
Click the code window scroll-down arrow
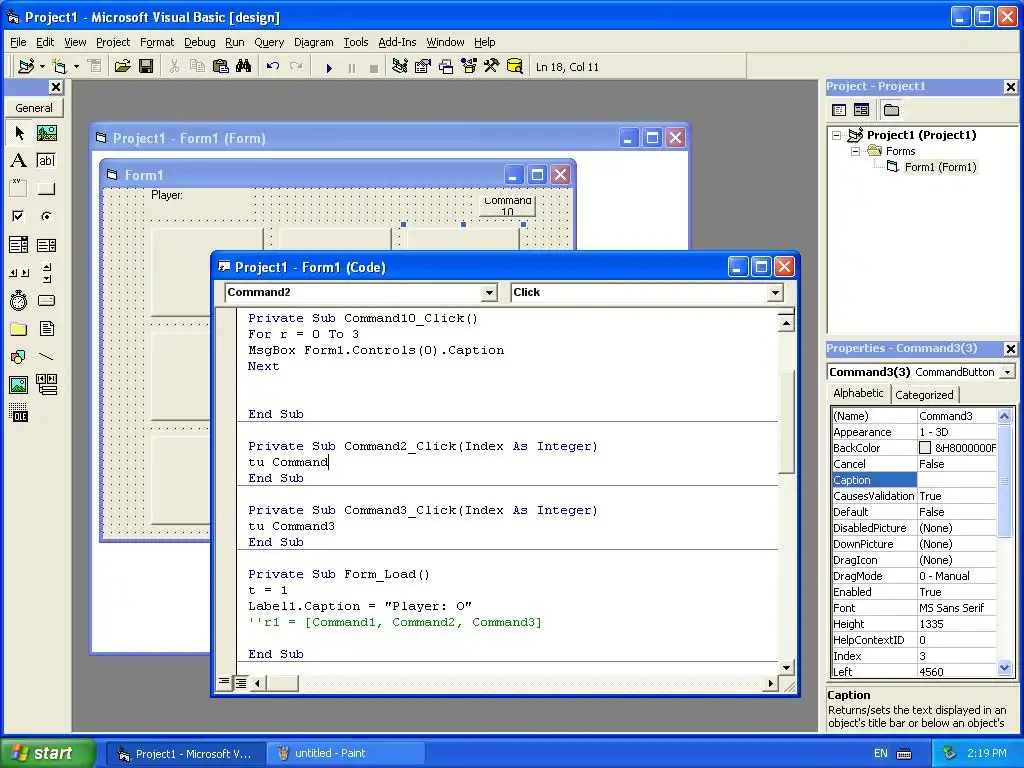click(786, 667)
